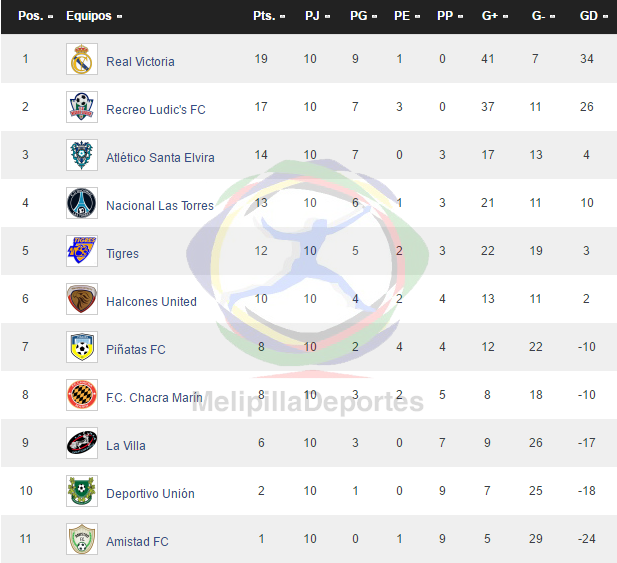Sort by the PJ column header
This screenshot has height=563, width=617.
pyautogui.click(x=317, y=16)
